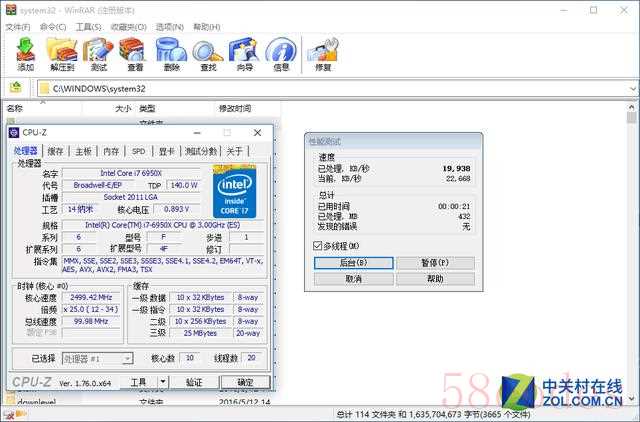This screenshot has height=422, width=640.
Task: Open the 工具 dropdown arrow in CPU-Z
Action: point(163,382)
